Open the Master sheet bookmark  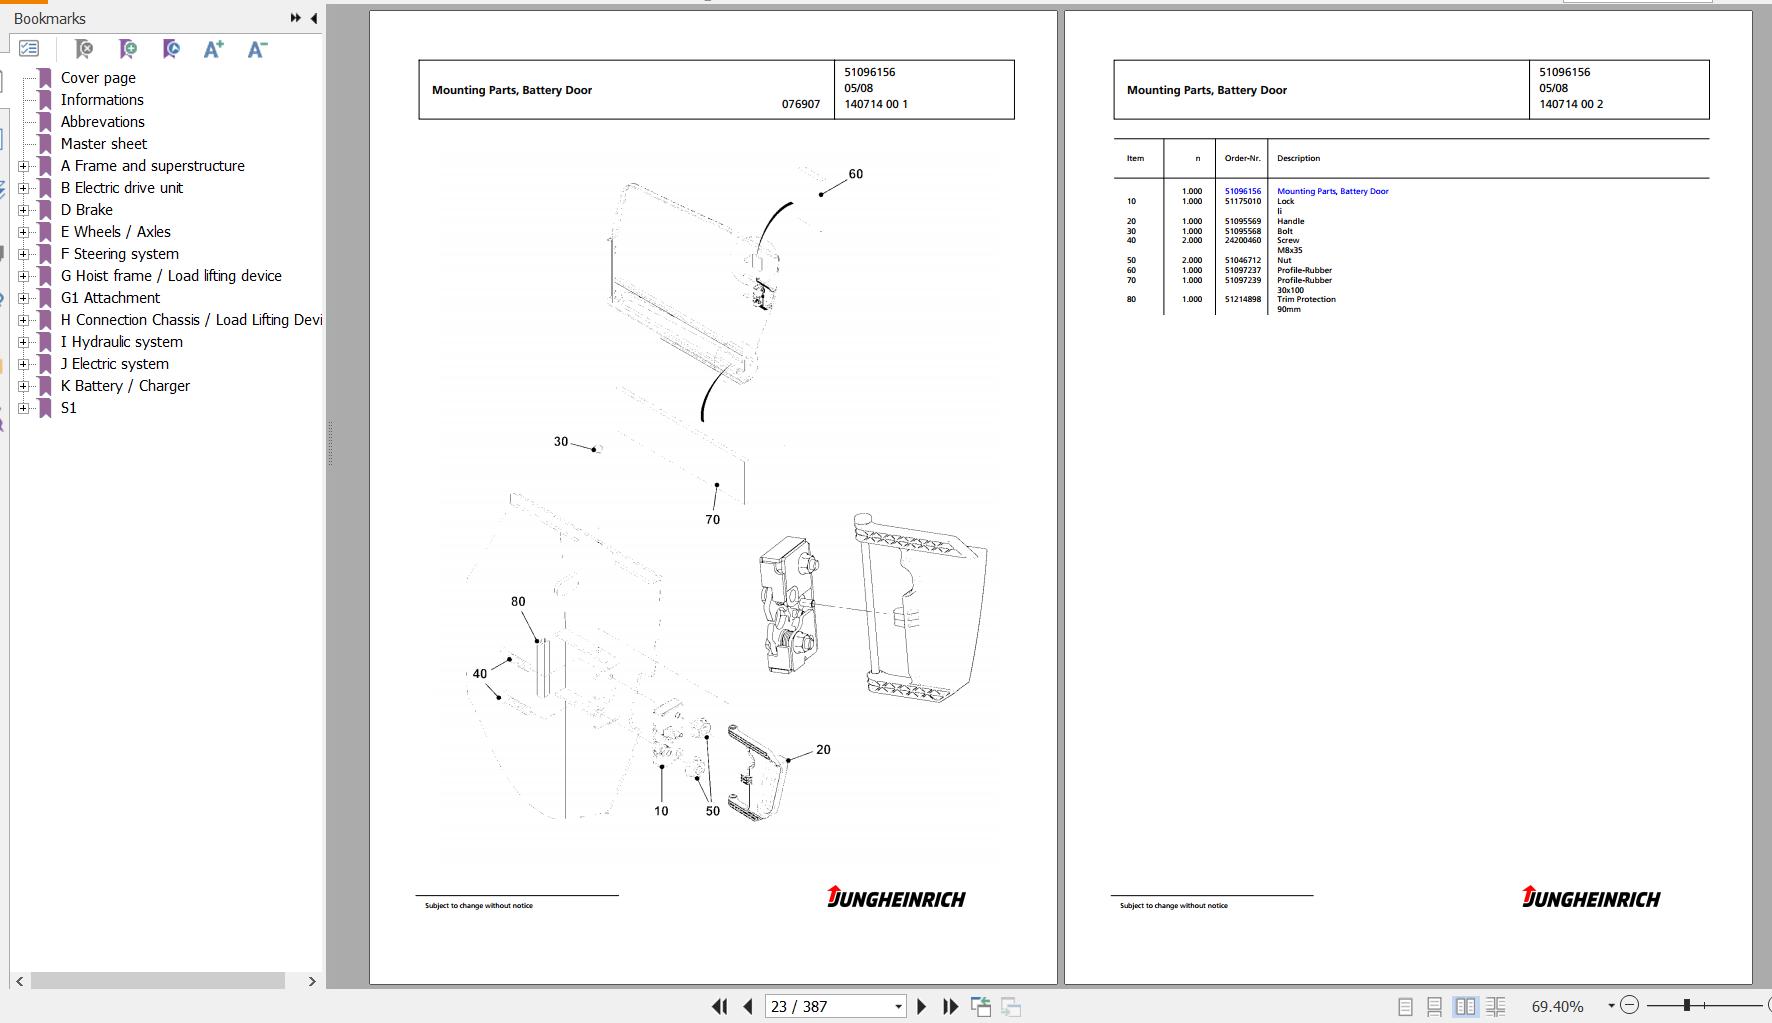coord(103,144)
